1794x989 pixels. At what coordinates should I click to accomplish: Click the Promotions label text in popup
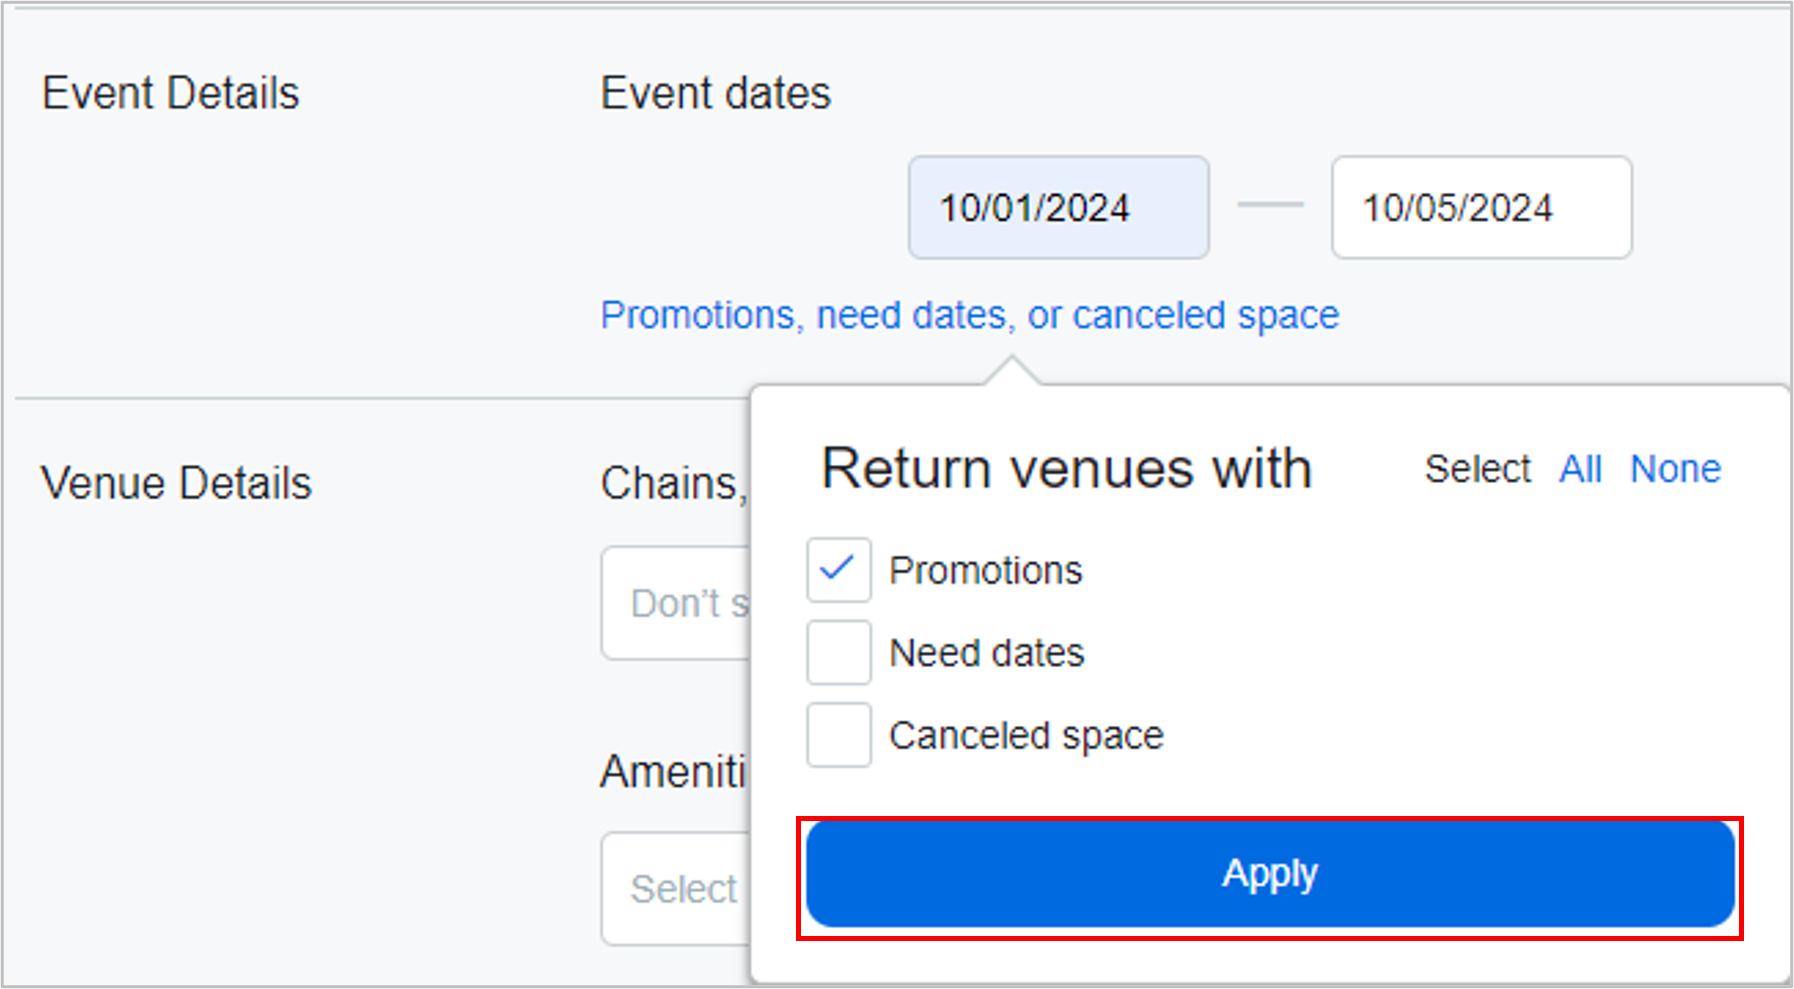[x=985, y=571]
